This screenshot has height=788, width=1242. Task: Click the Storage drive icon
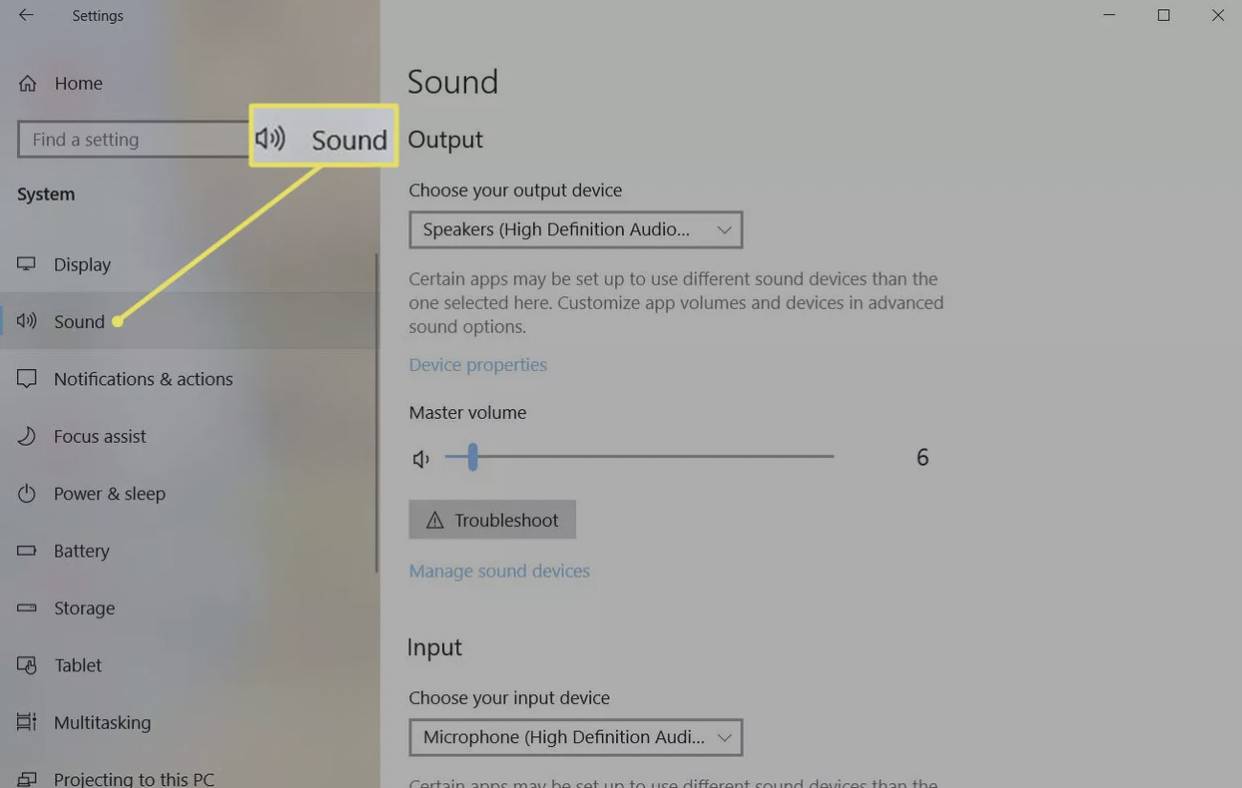[x=27, y=608]
